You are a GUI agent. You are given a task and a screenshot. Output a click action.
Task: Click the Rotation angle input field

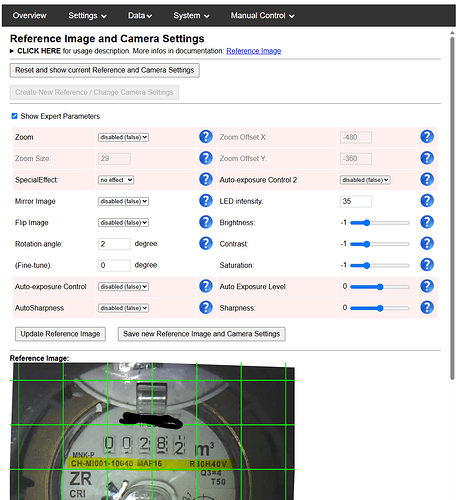click(x=114, y=244)
